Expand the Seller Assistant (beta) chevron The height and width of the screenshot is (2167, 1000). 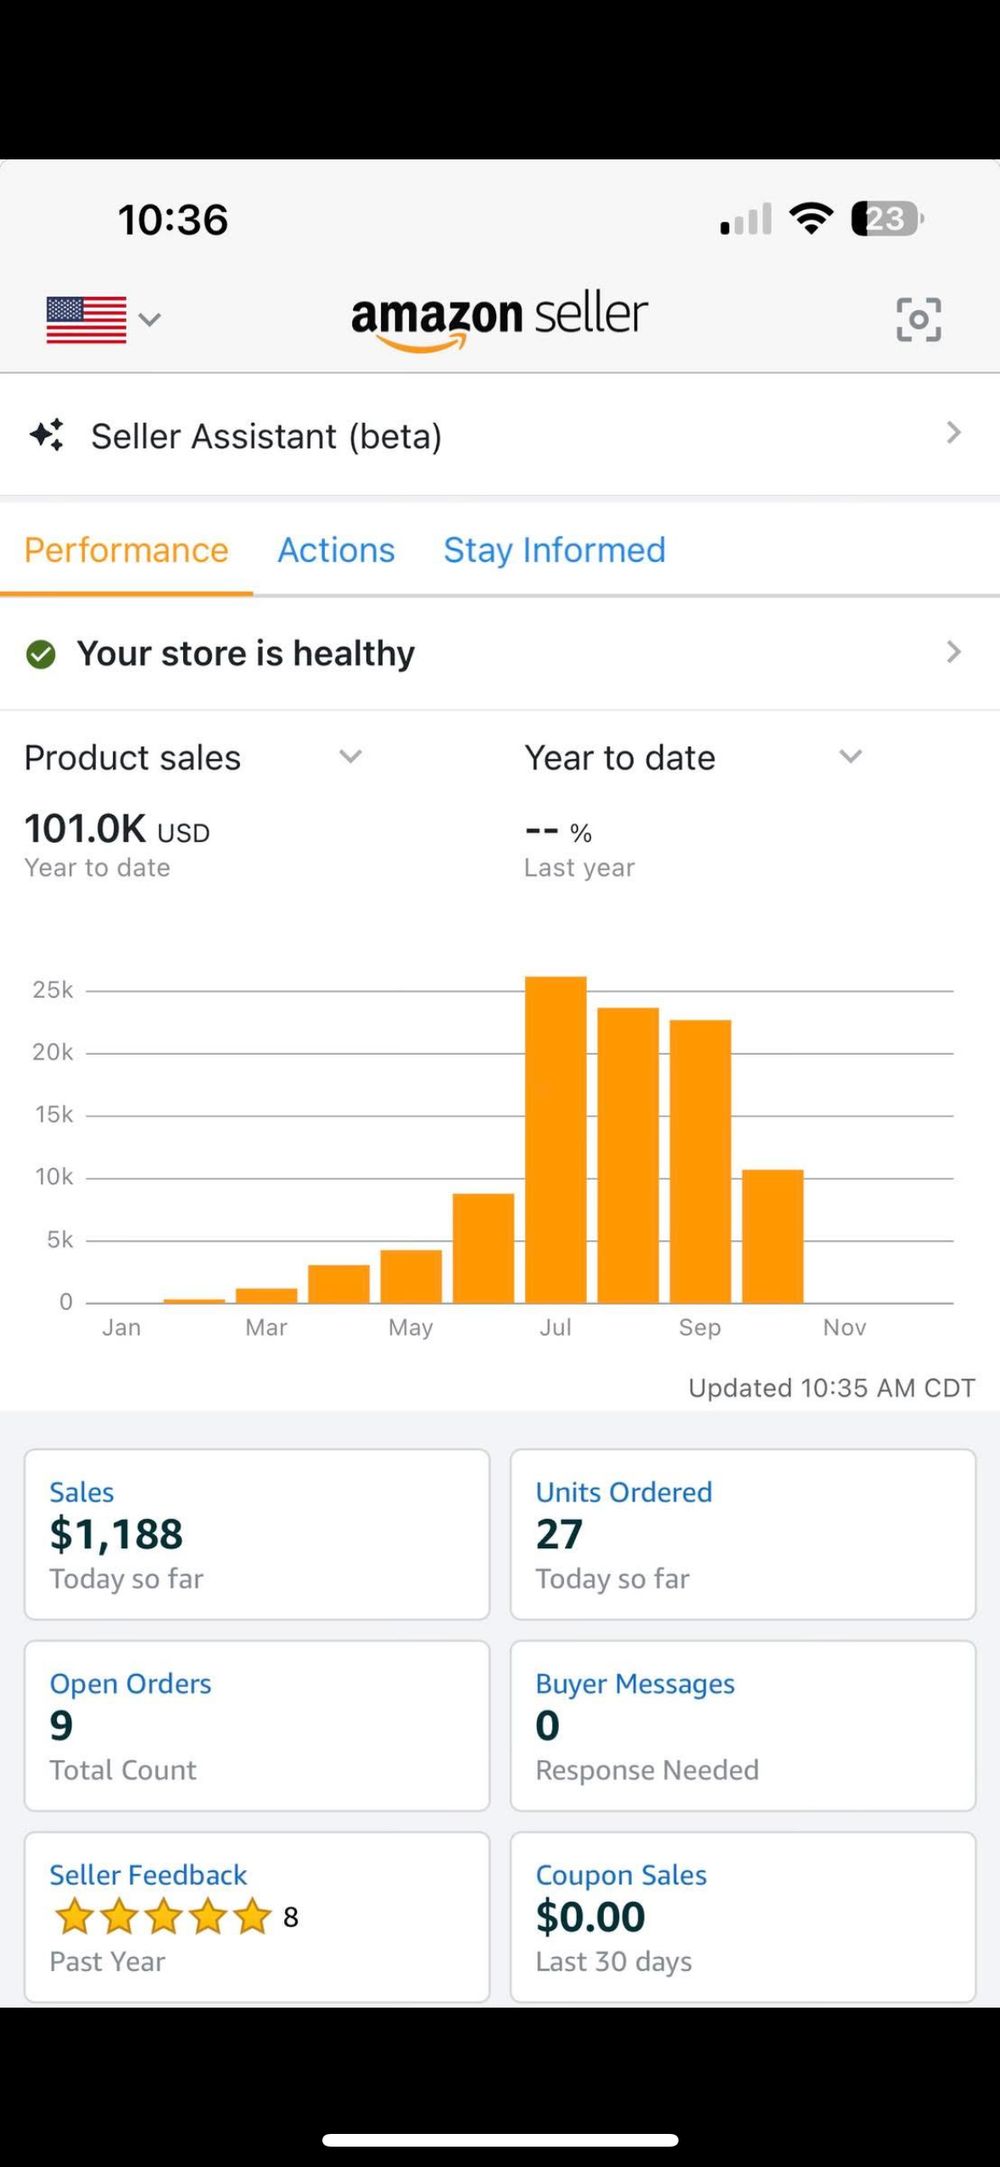(x=953, y=433)
